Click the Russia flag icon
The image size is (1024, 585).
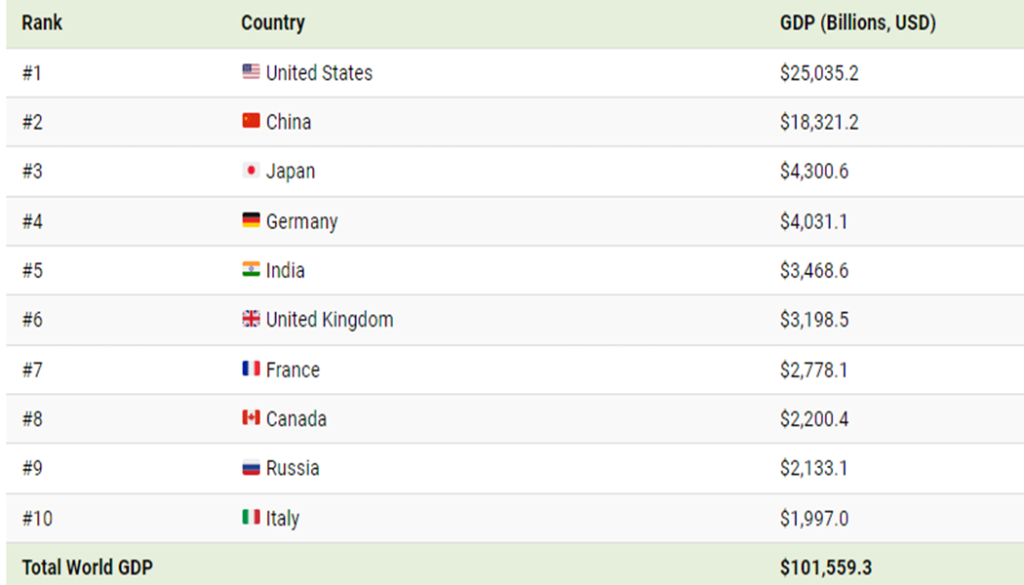[251, 467]
